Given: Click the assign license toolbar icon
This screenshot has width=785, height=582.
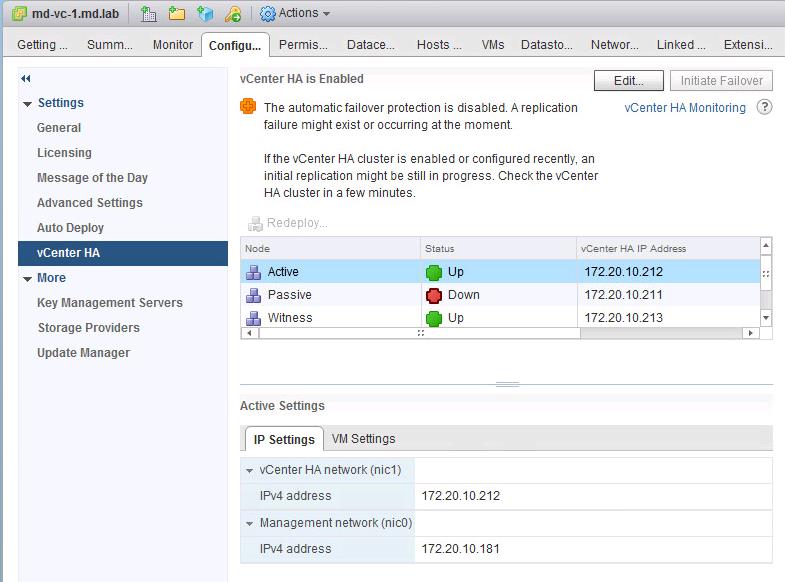Looking at the screenshot, I should [233, 14].
